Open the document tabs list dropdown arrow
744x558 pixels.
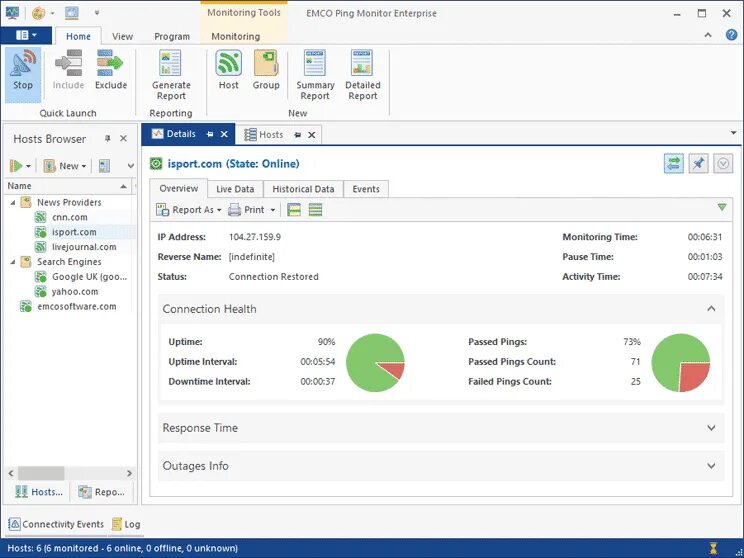point(733,133)
